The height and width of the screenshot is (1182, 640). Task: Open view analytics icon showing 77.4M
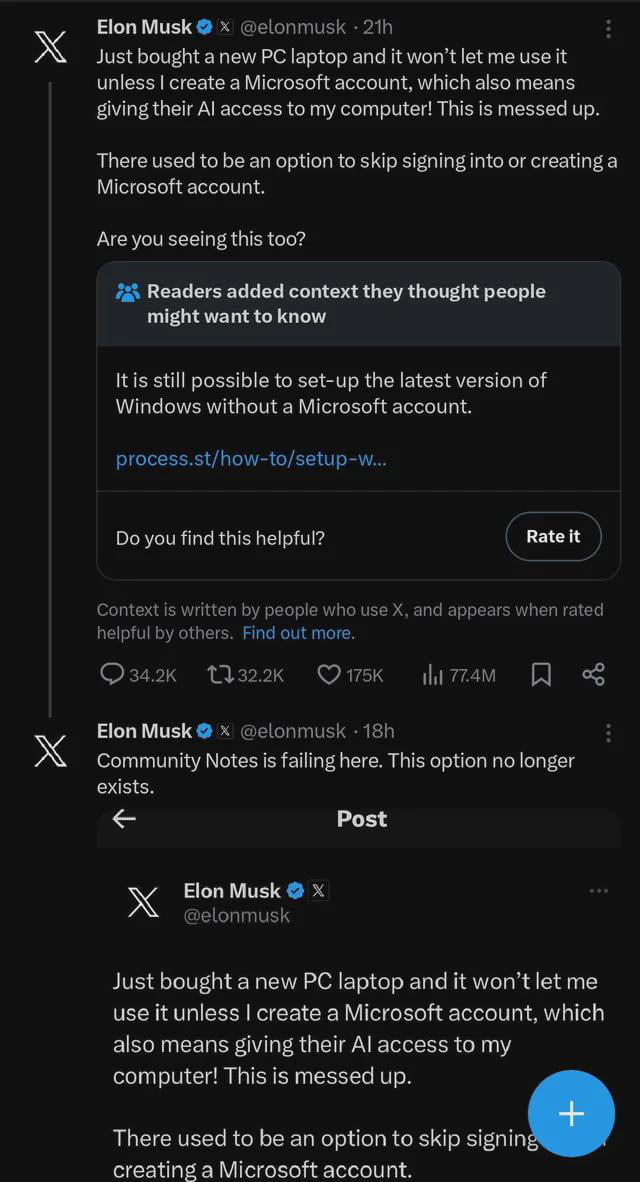(432, 675)
